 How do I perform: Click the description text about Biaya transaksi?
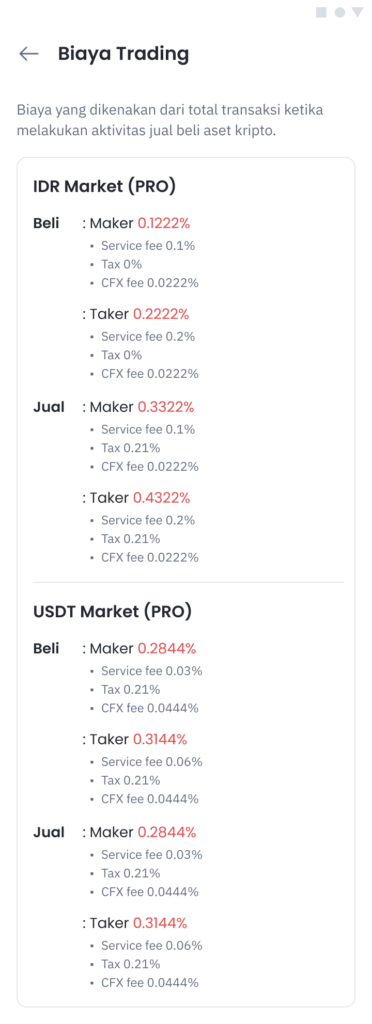point(170,120)
